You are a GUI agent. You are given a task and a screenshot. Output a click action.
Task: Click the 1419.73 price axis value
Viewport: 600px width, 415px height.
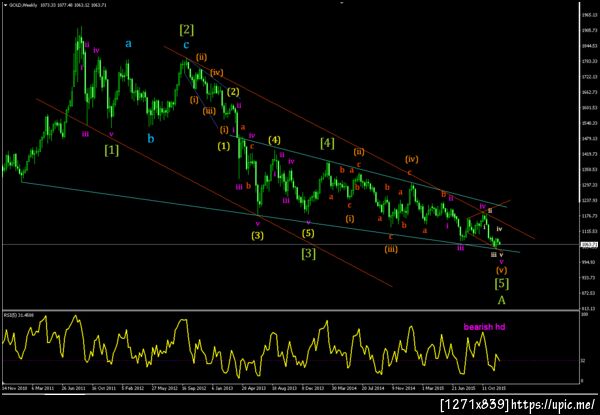588,154
